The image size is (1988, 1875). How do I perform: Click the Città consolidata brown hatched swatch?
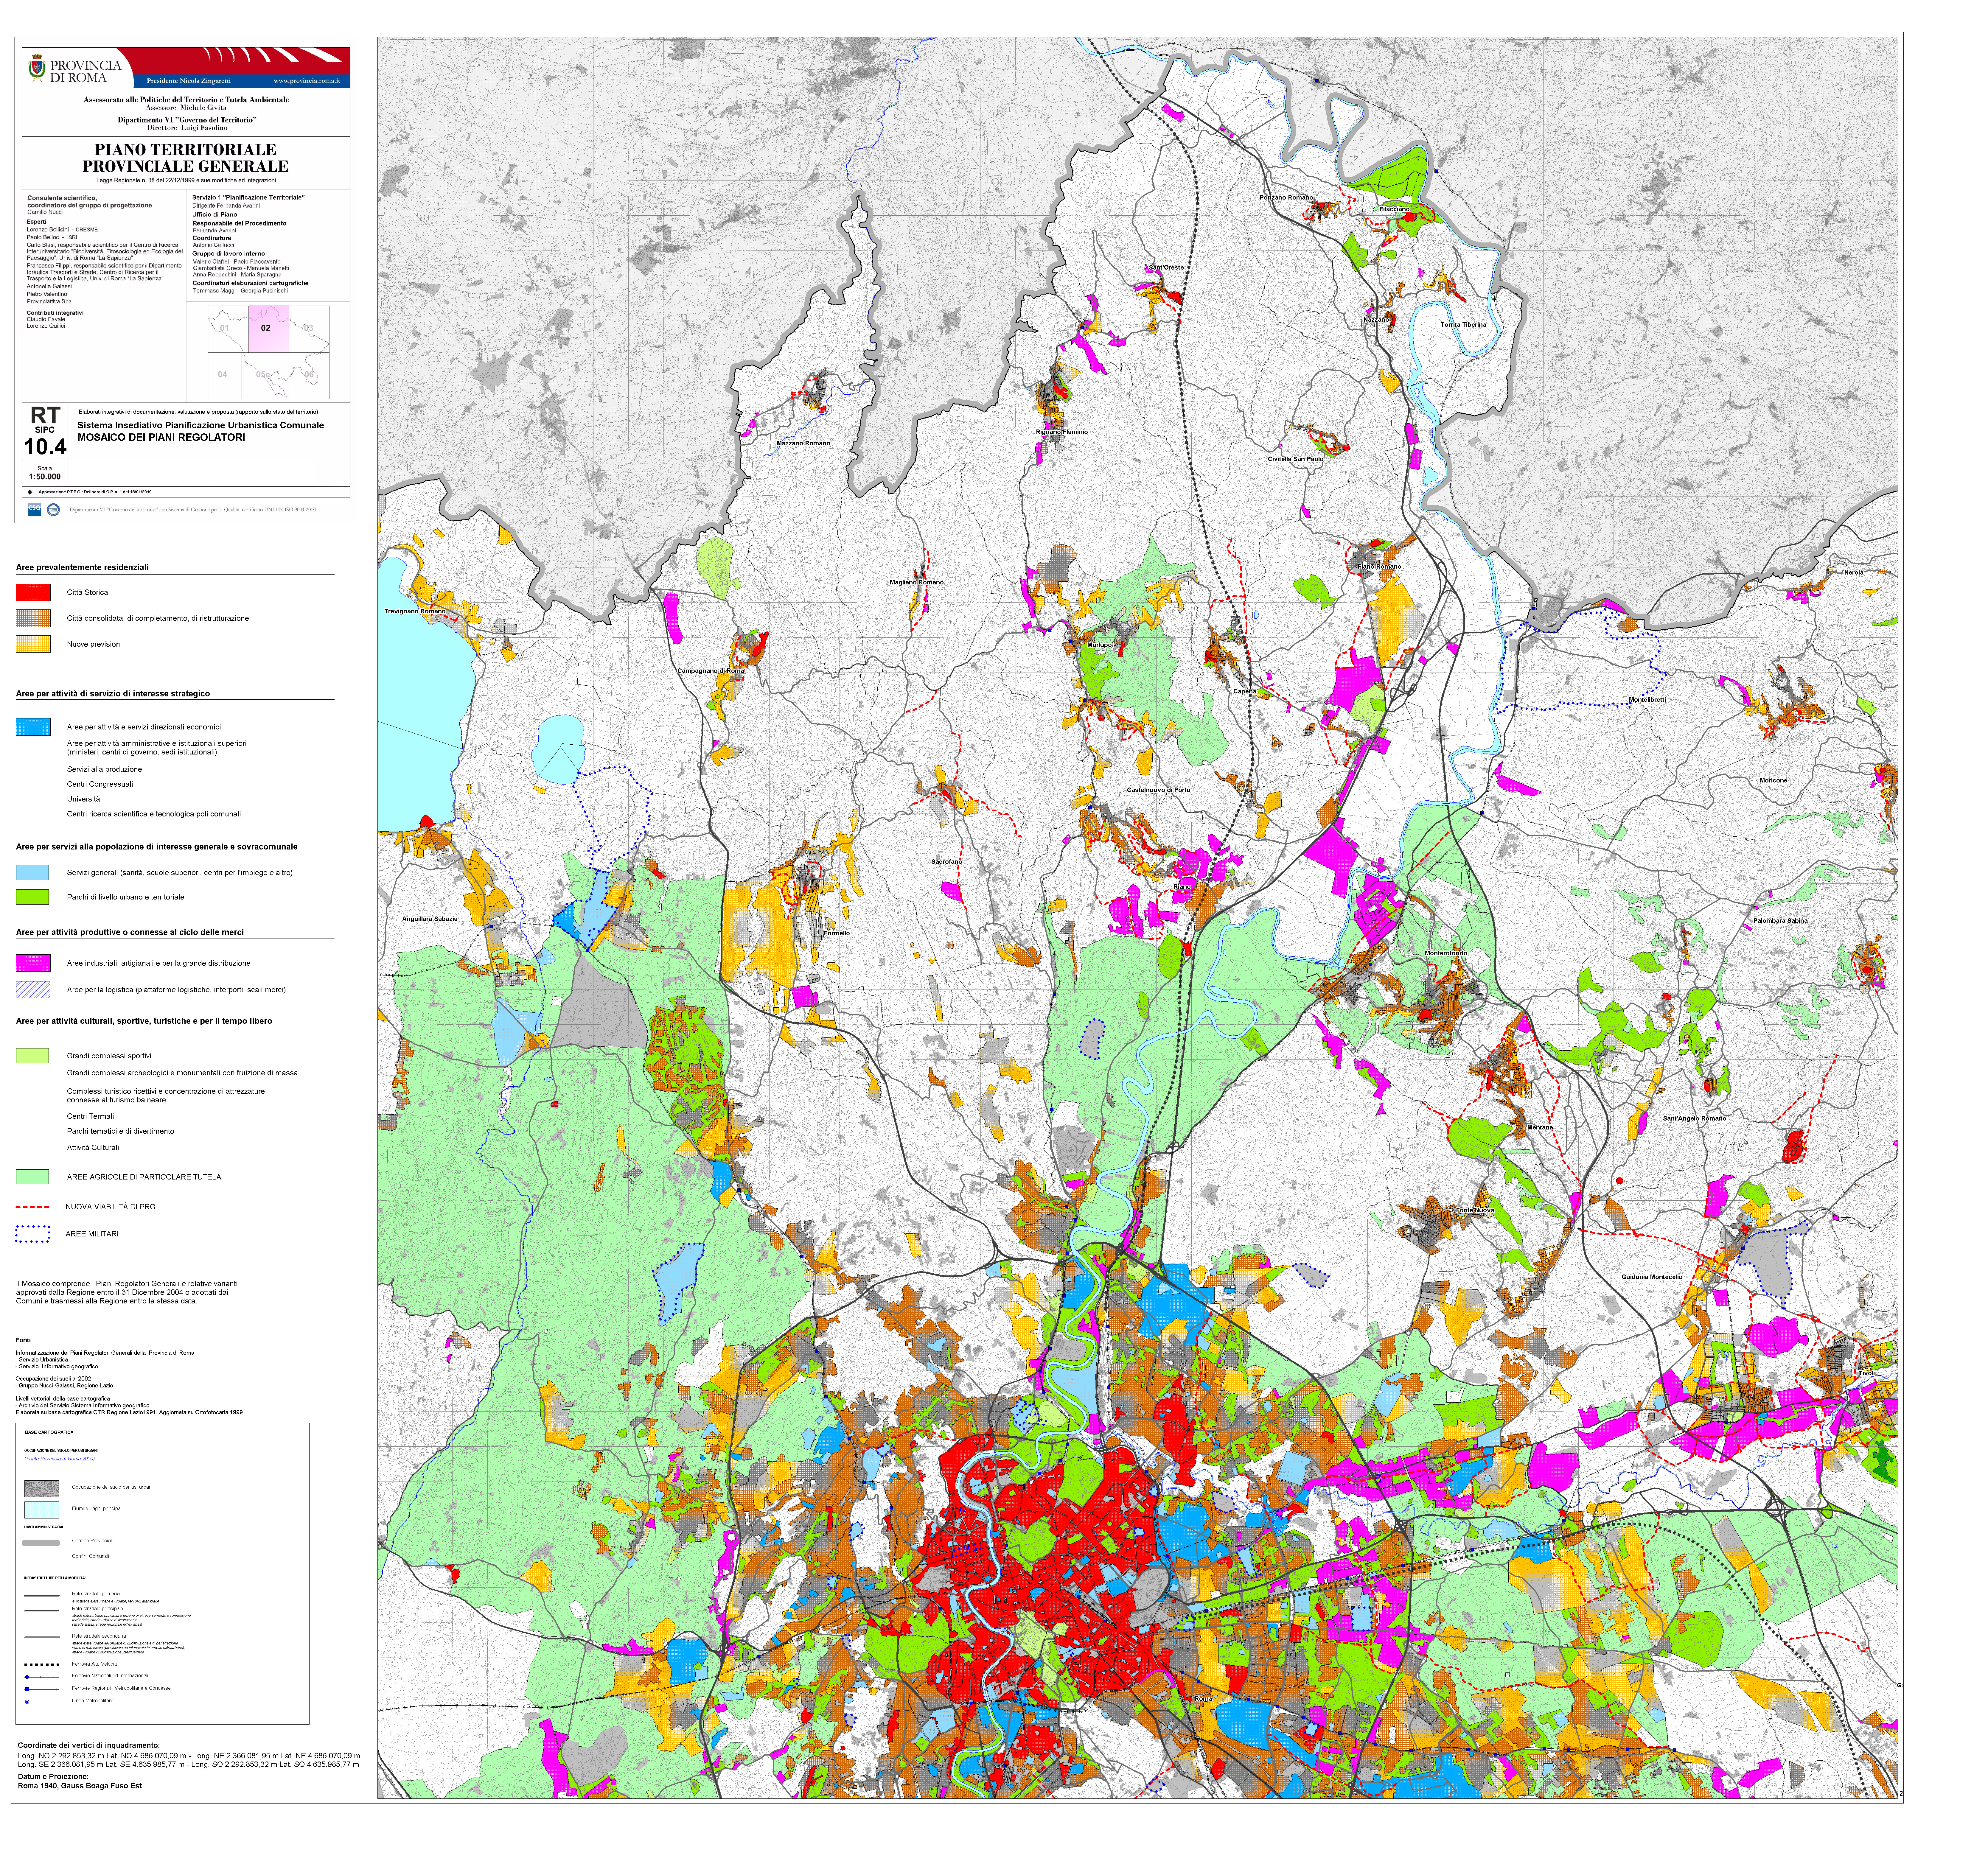[x=33, y=618]
